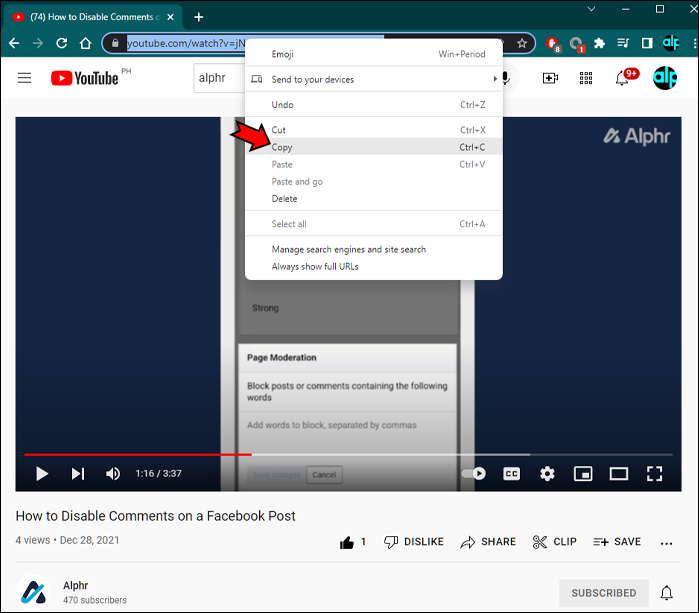This screenshot has height=613, width=699.
Task: Click the CLIP scissors button
Action: [x=555, y=542]
